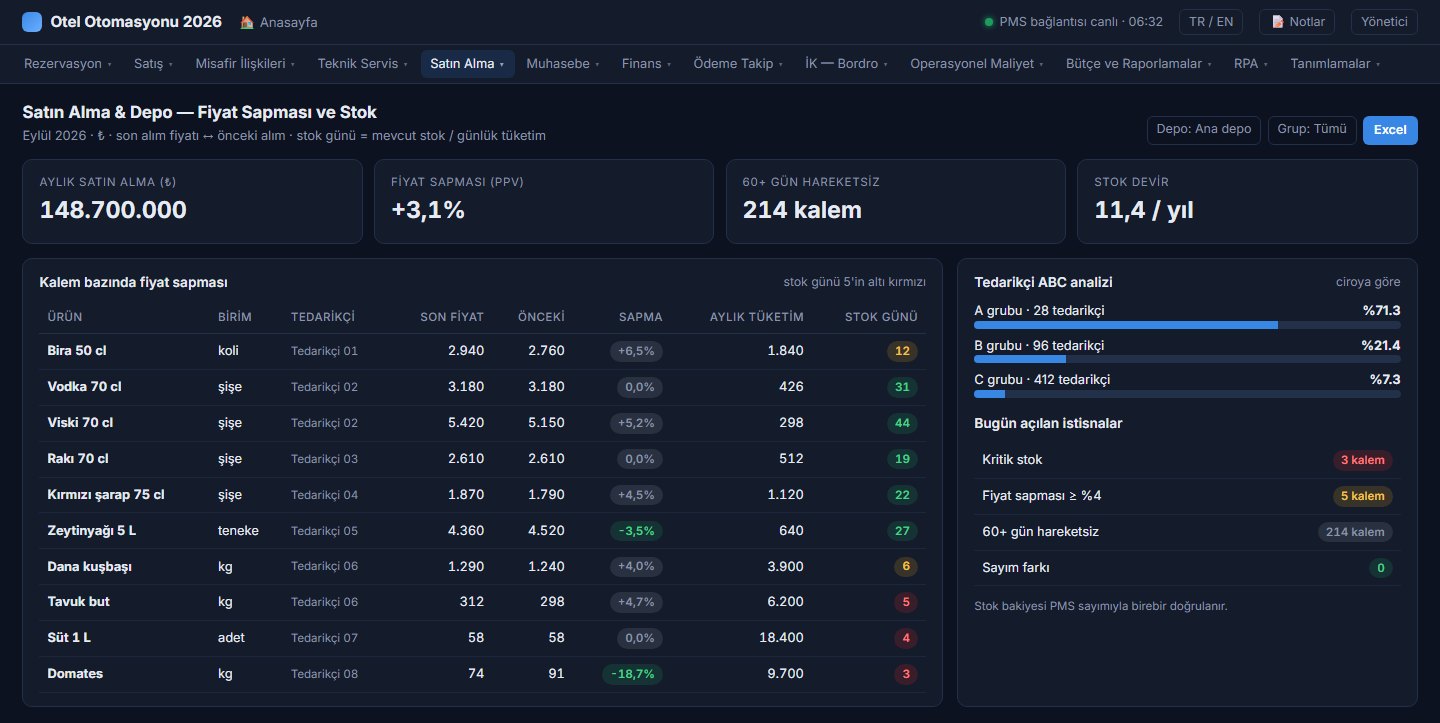Image resolution: width=1440 pixels, height=723 pixels.
Task: Open the Finans dropdown menu
Action: click(x=647, y=64)
